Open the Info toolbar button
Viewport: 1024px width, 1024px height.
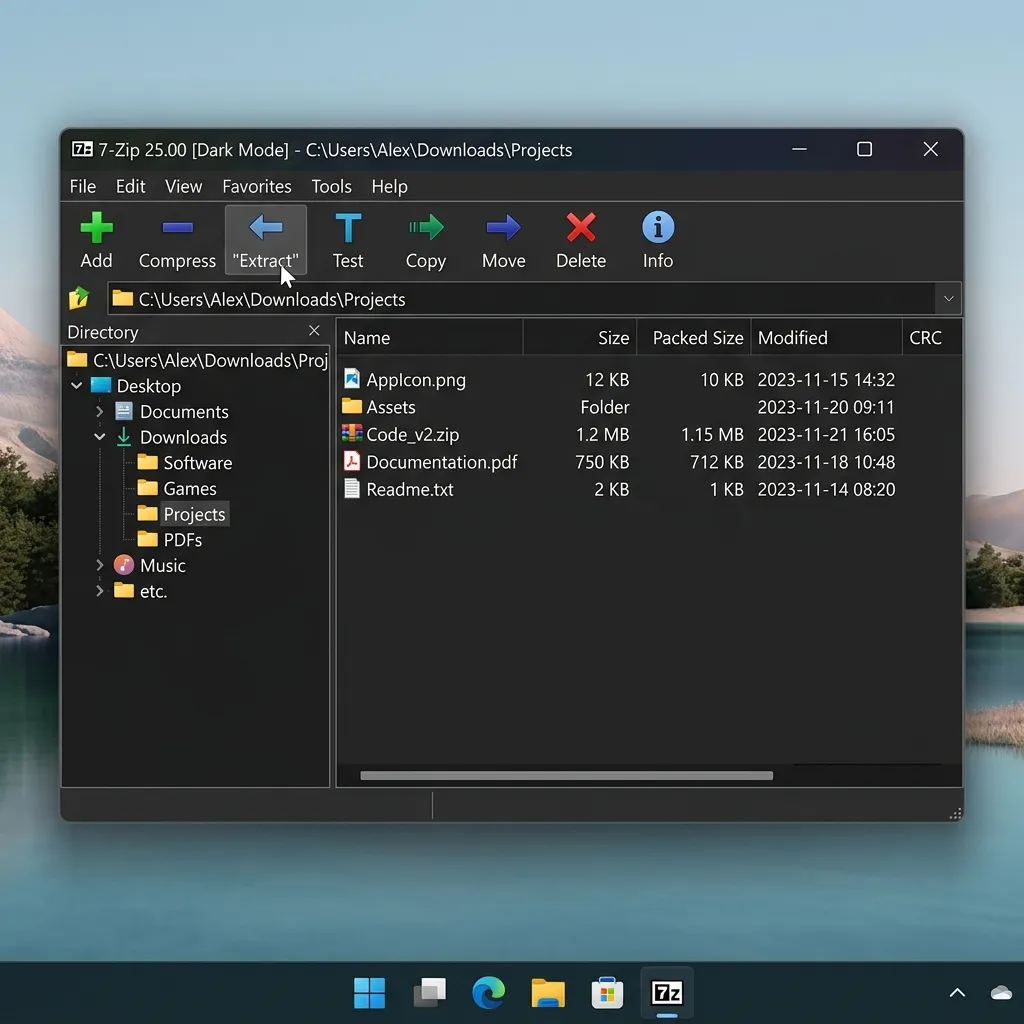tap(658, 240)
